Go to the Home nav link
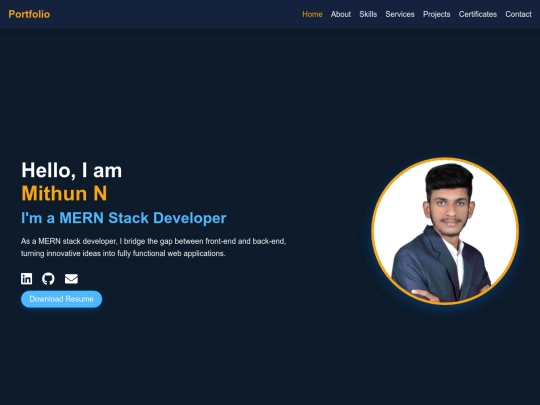Viewport: 540px width, 405px height. coord(312,14)
